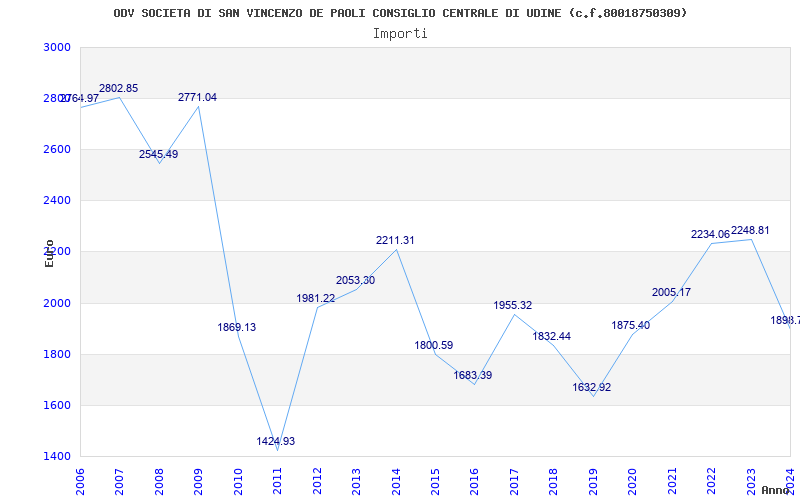Screen dimensions: 800x500
Task: Select data label 2211.31
Action: pos(395,240)
